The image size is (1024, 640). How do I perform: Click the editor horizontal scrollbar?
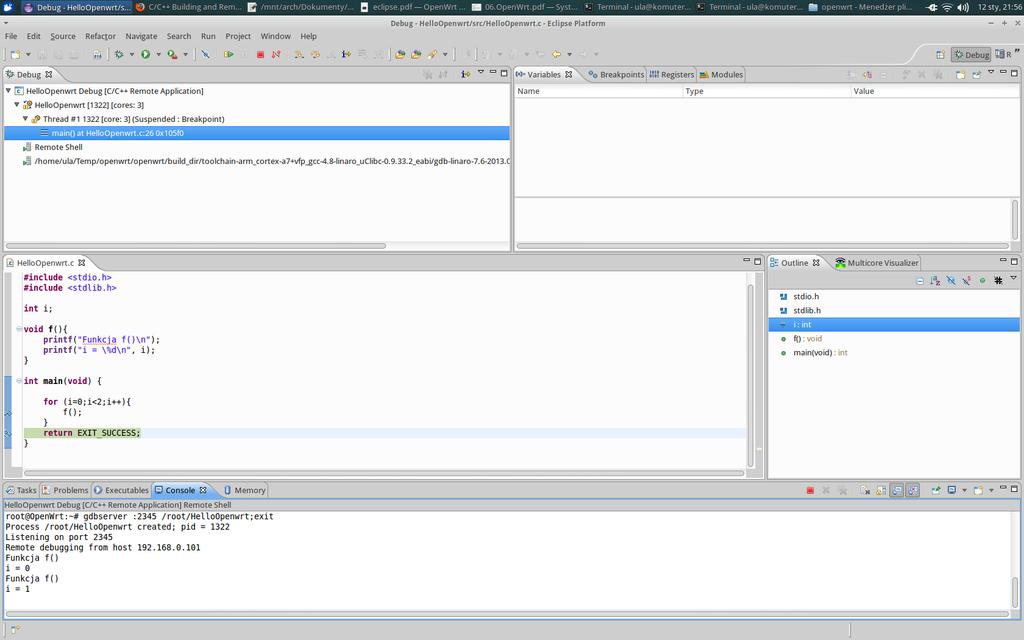[384, 473]
